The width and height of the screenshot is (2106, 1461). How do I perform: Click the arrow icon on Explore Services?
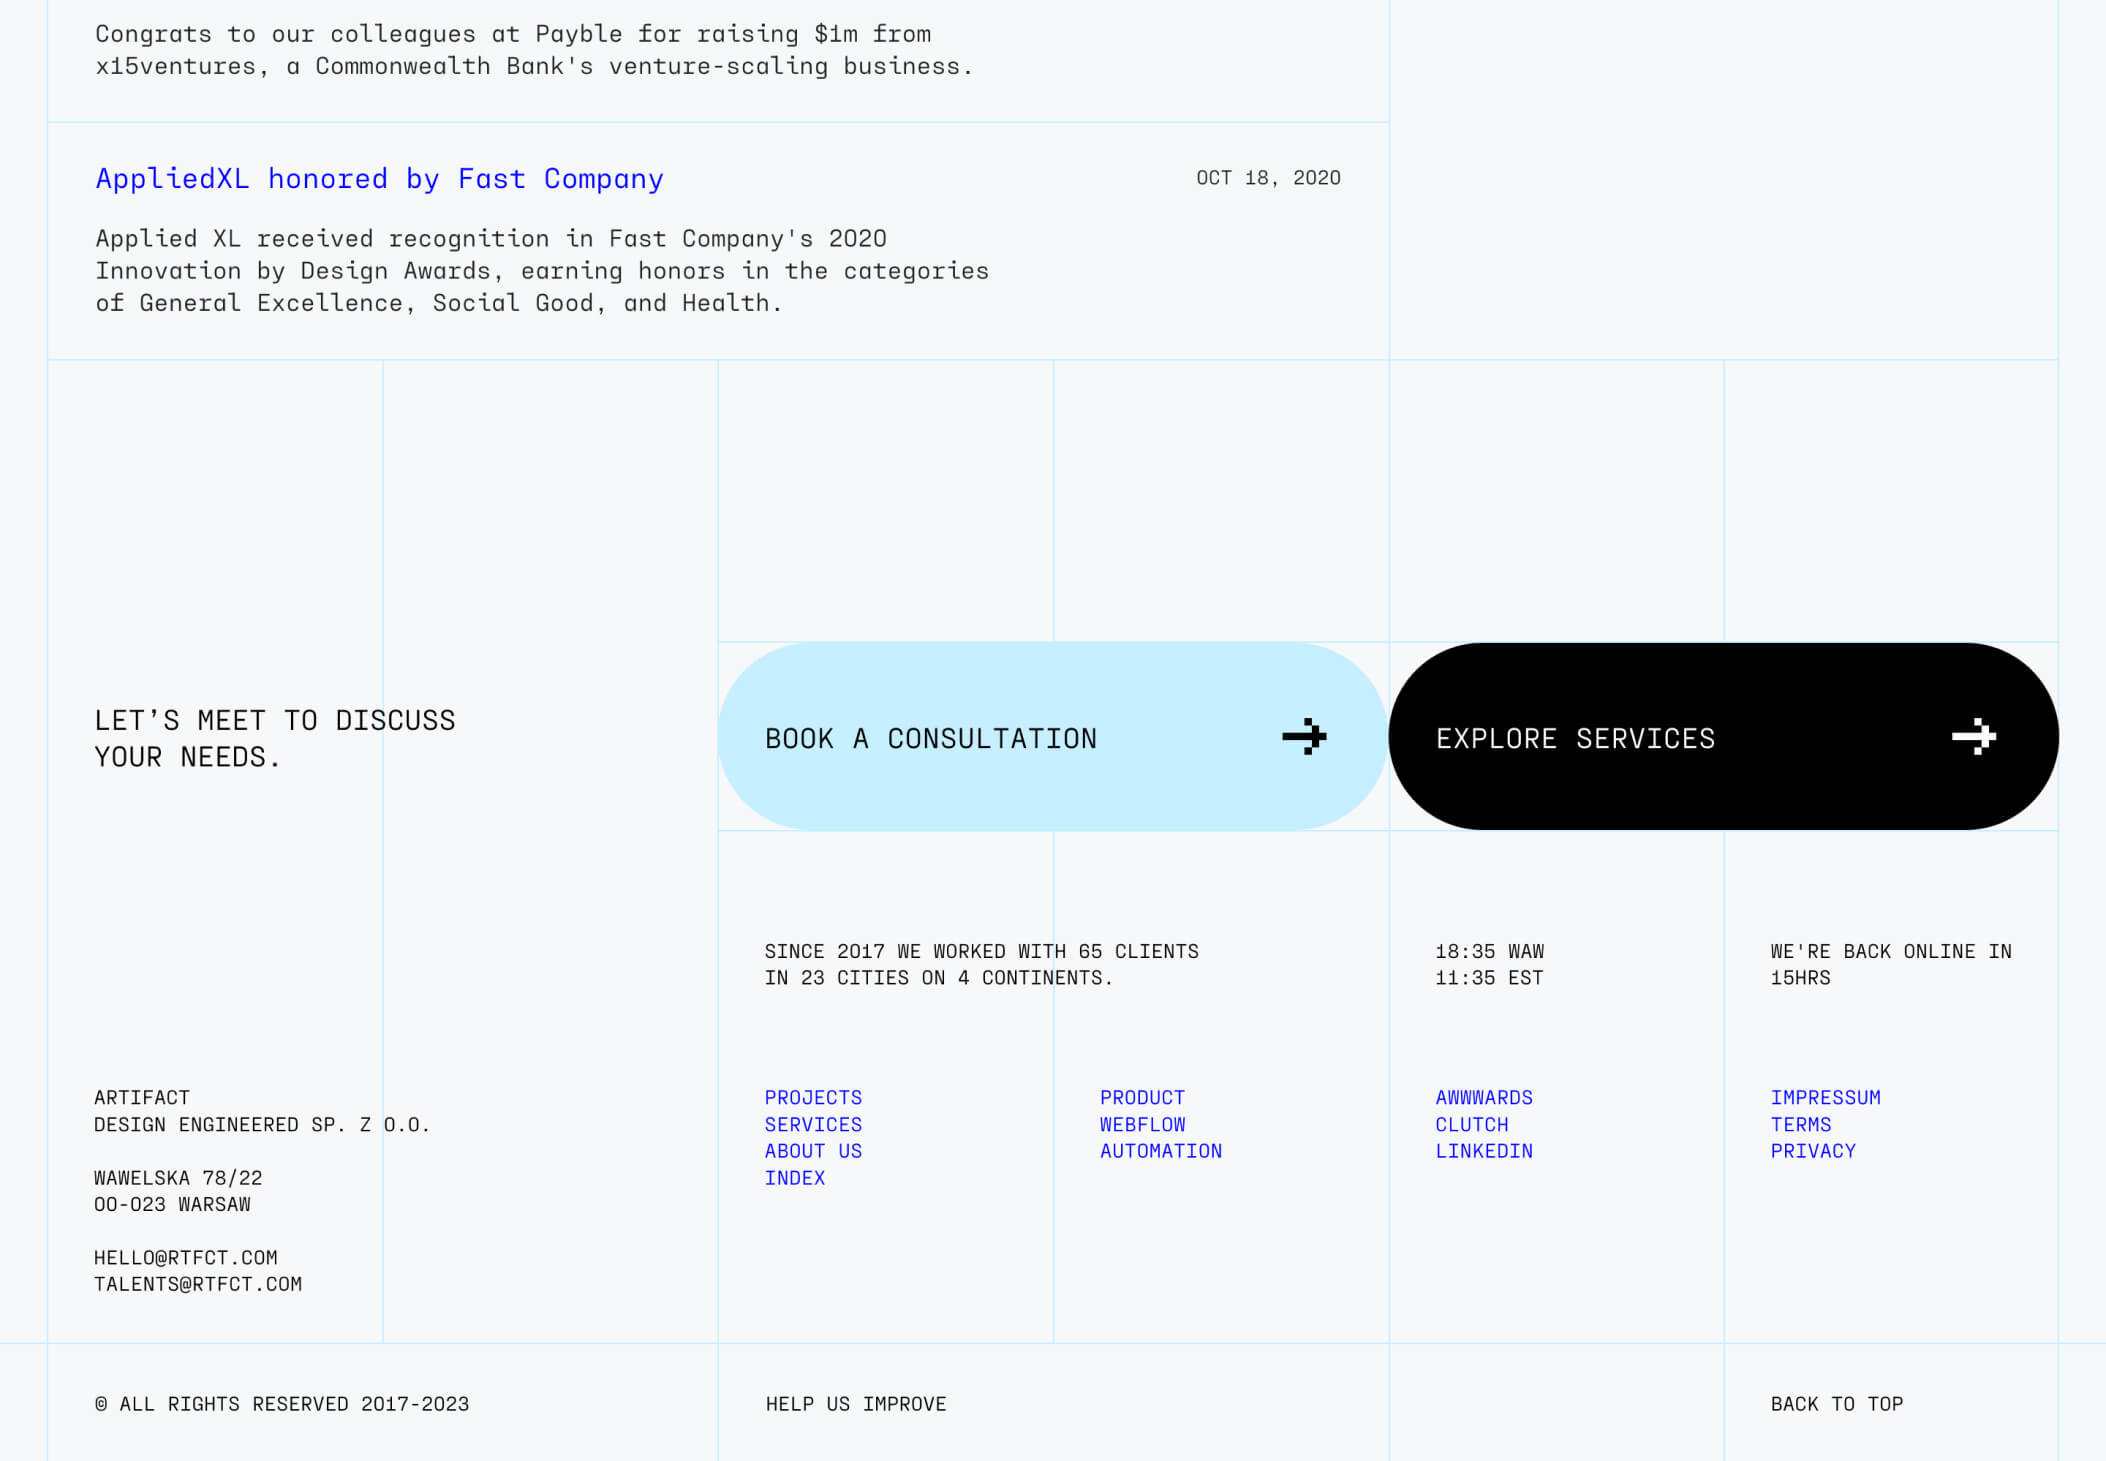(x=1974, y=737)
